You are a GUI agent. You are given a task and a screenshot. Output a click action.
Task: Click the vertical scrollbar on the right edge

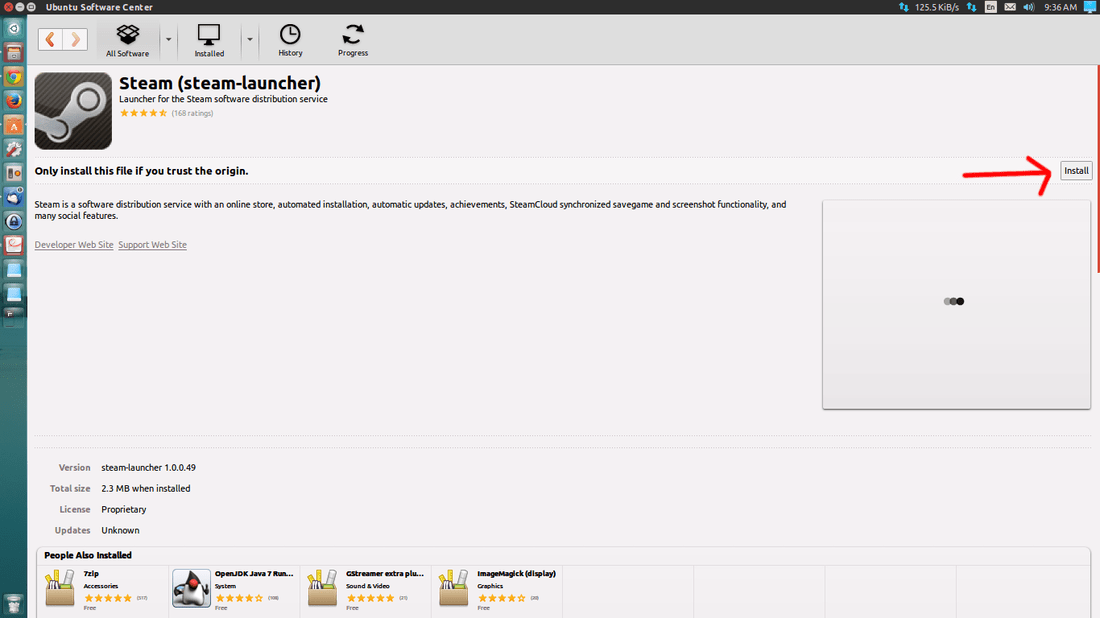(1098, 168)
